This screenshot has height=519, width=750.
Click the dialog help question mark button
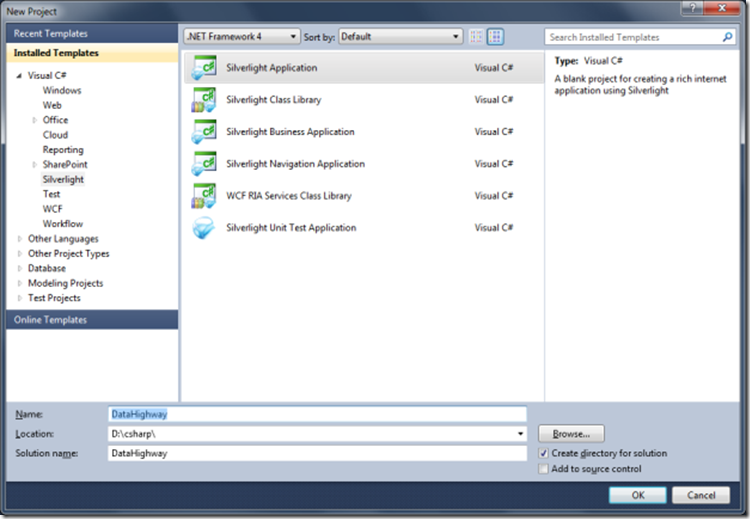point(693,8)
